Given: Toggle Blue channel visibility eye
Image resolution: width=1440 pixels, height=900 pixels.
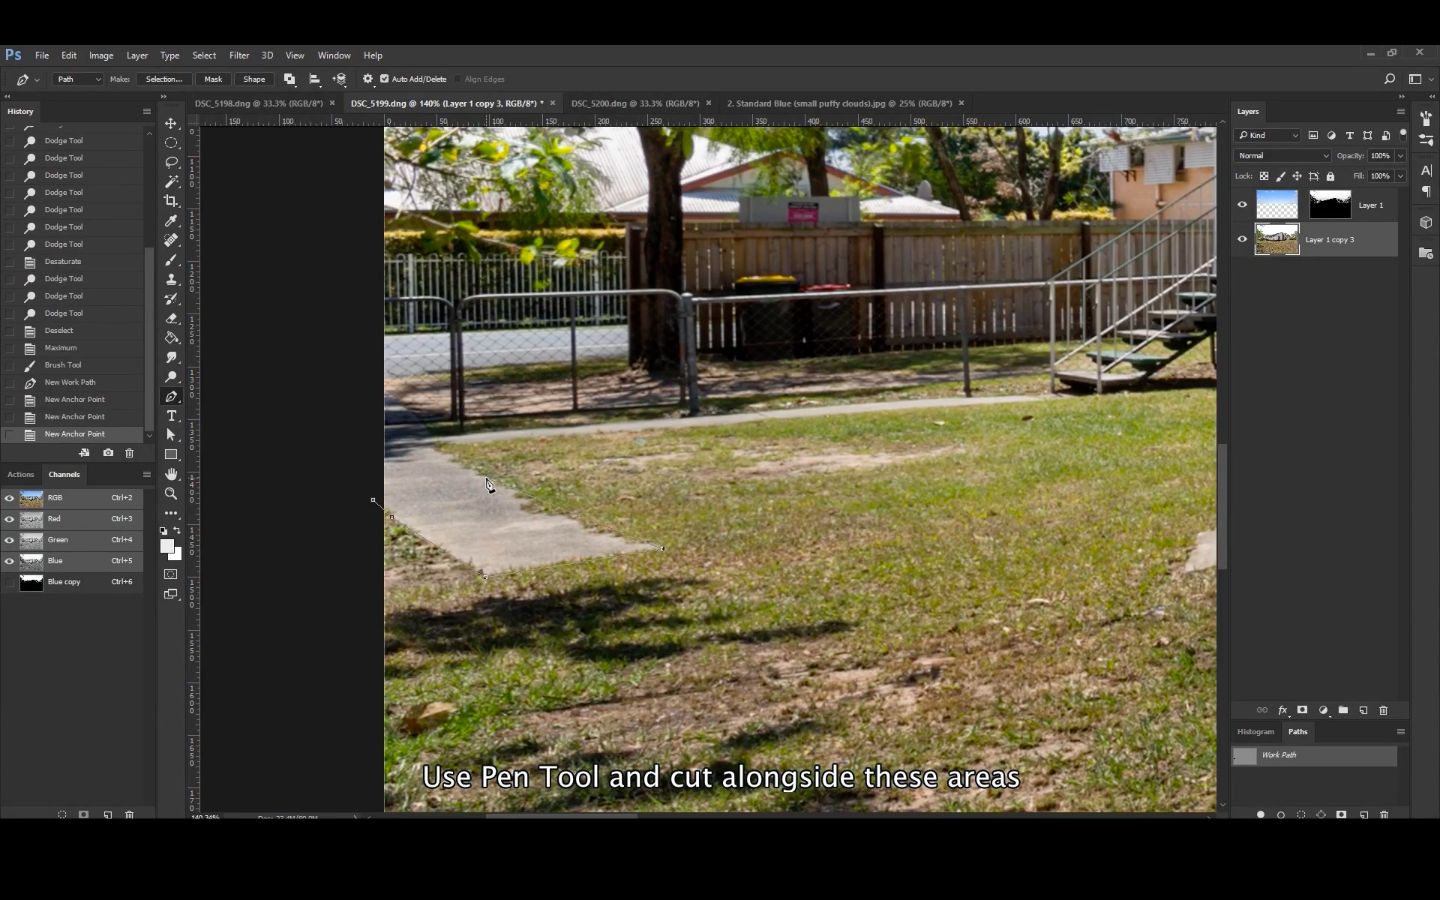Looking at the screenshot, I should click(x=10, y=561).
